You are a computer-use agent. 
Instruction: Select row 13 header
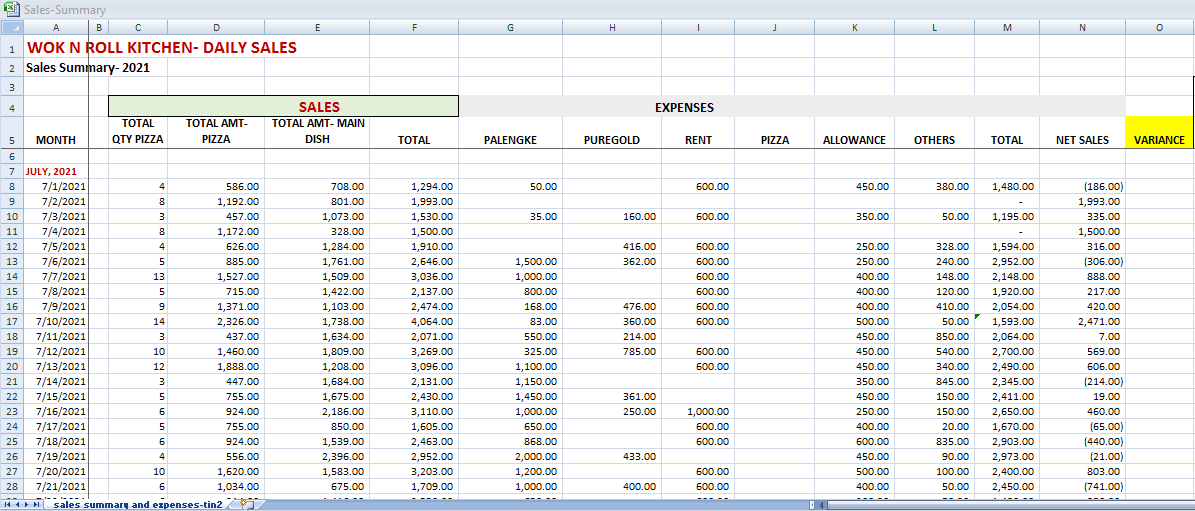pos(11,261)
